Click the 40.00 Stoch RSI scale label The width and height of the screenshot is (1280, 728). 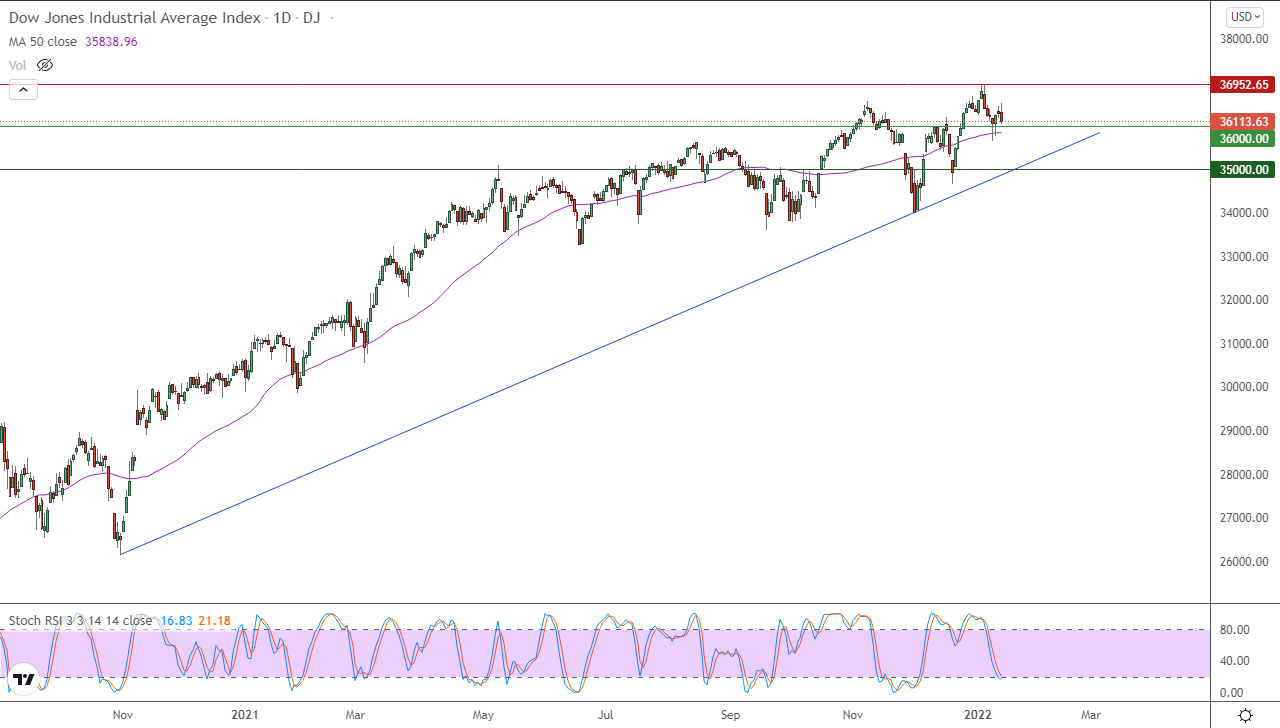(x=1235, y=660)
